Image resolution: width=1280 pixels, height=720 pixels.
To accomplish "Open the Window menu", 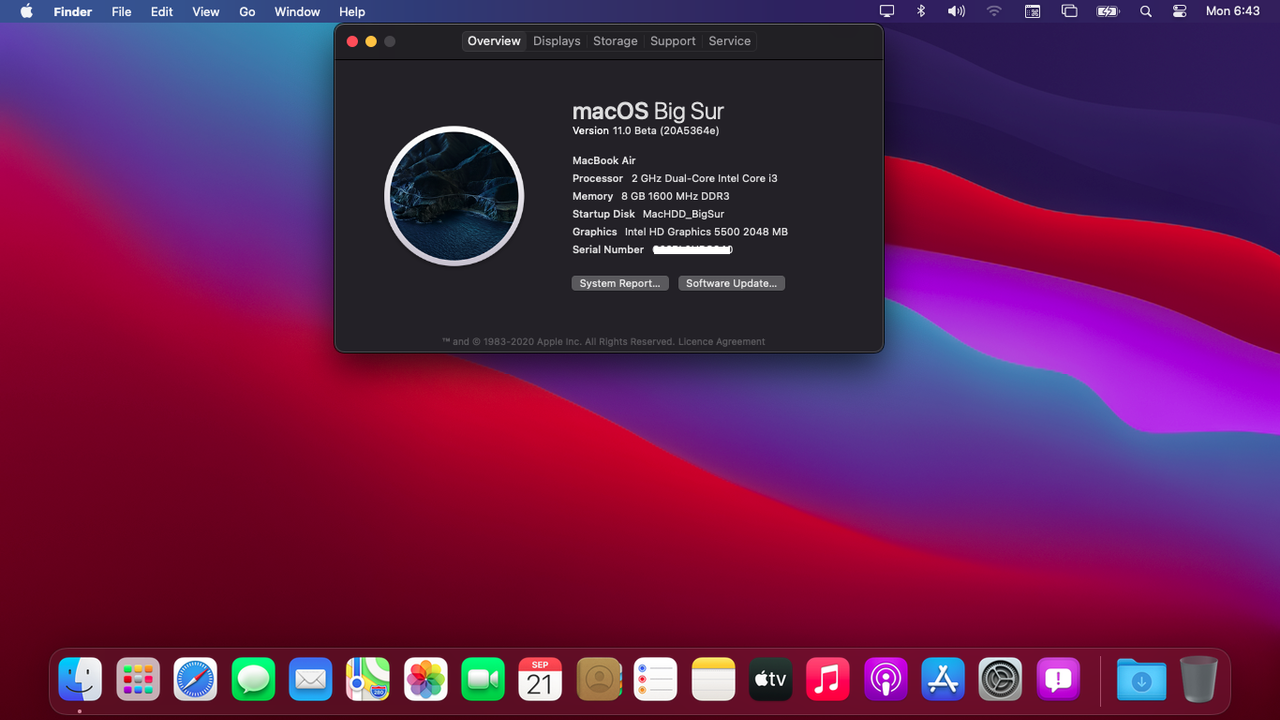I will coord(298,11).
